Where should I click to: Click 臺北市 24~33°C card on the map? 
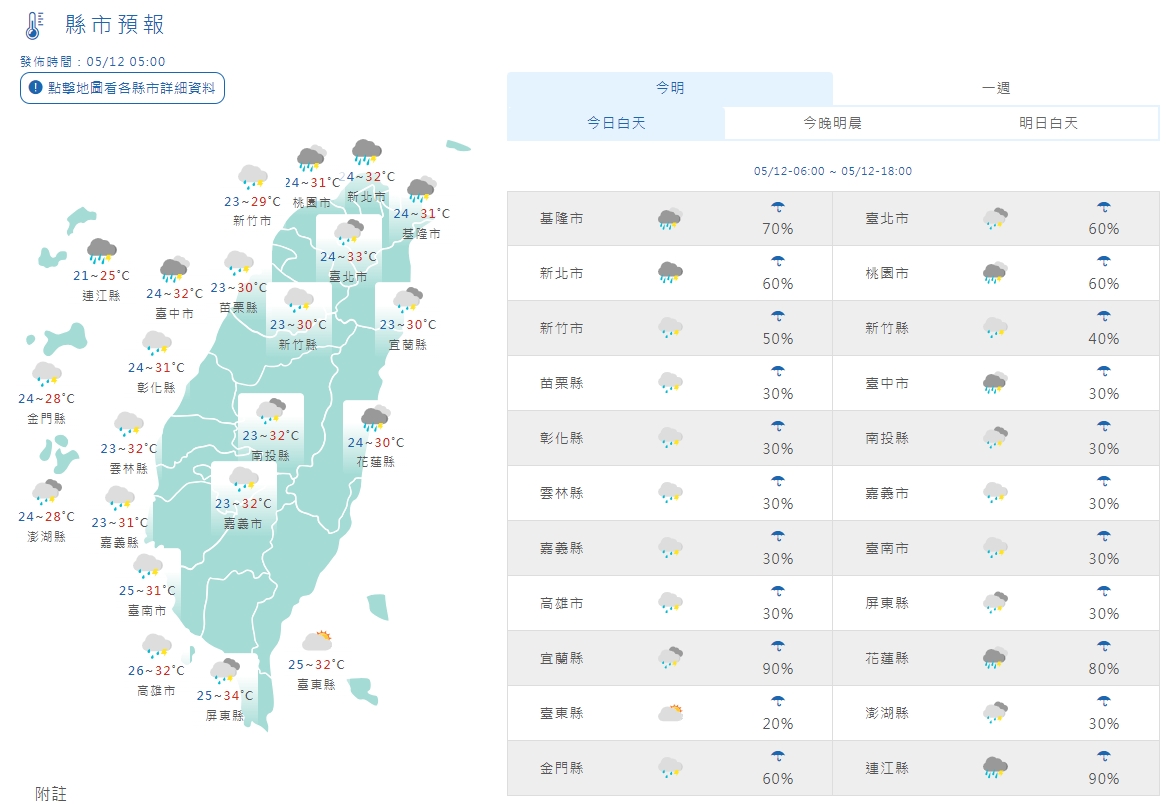[x=349, y=250]
